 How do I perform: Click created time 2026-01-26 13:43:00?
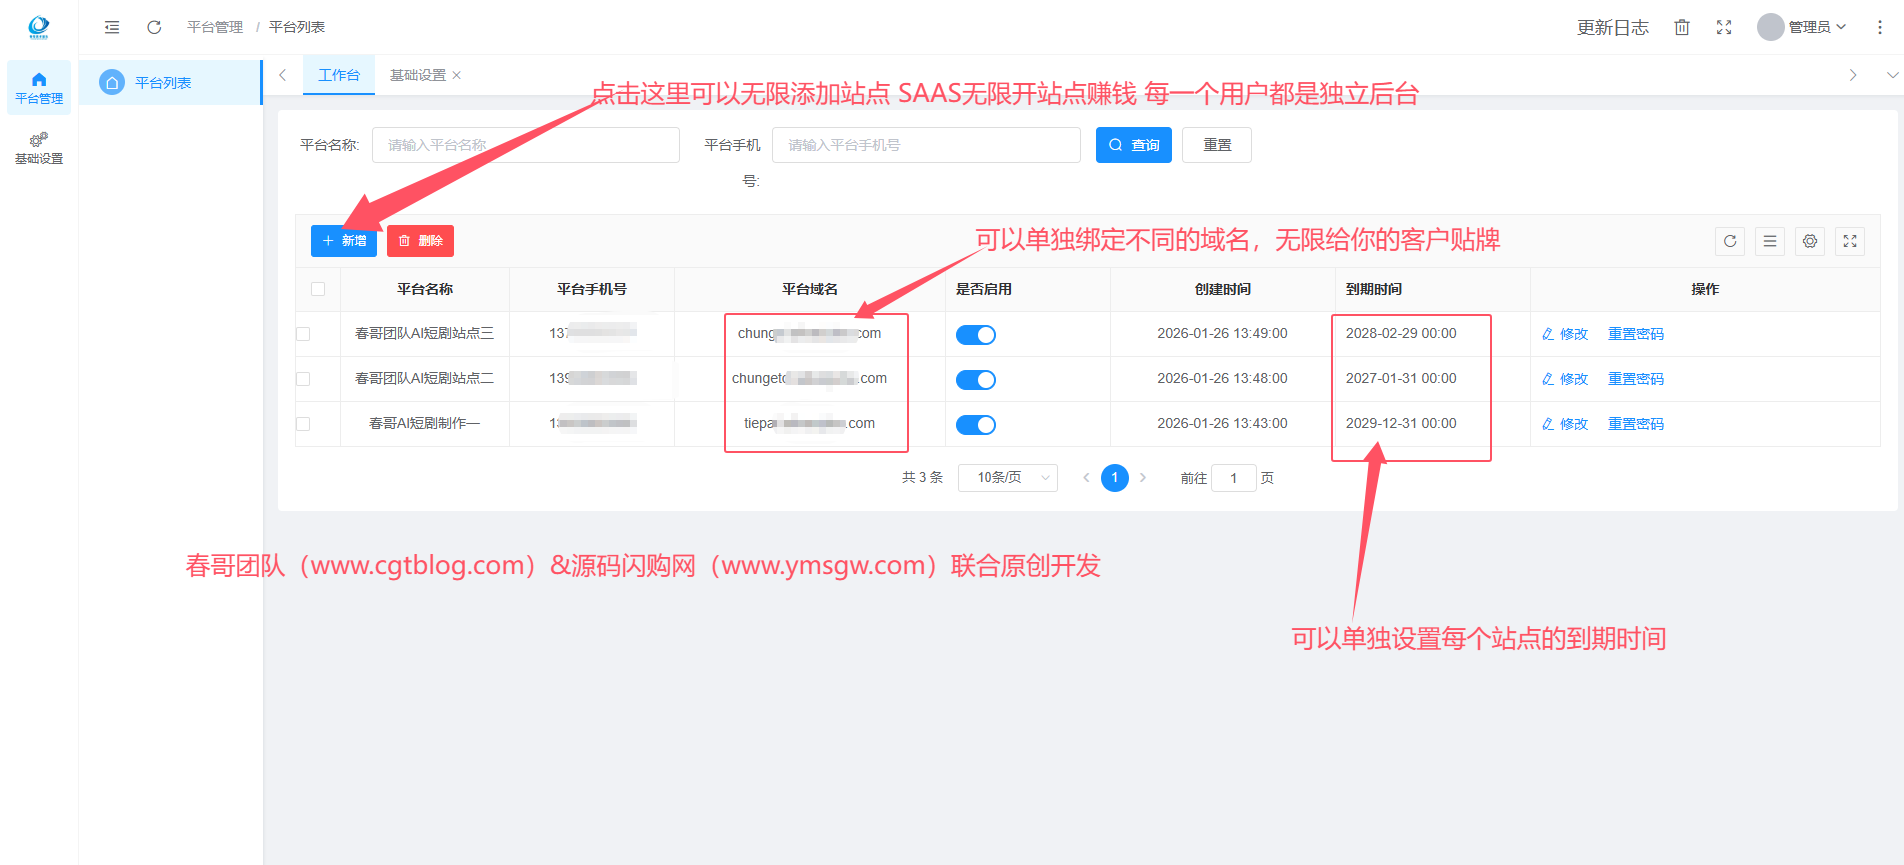[x=1223, y=424]
